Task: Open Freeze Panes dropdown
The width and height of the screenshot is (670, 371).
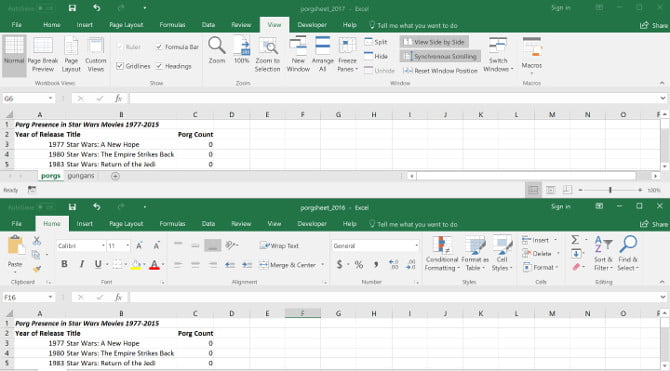Action: coord(347,55)
